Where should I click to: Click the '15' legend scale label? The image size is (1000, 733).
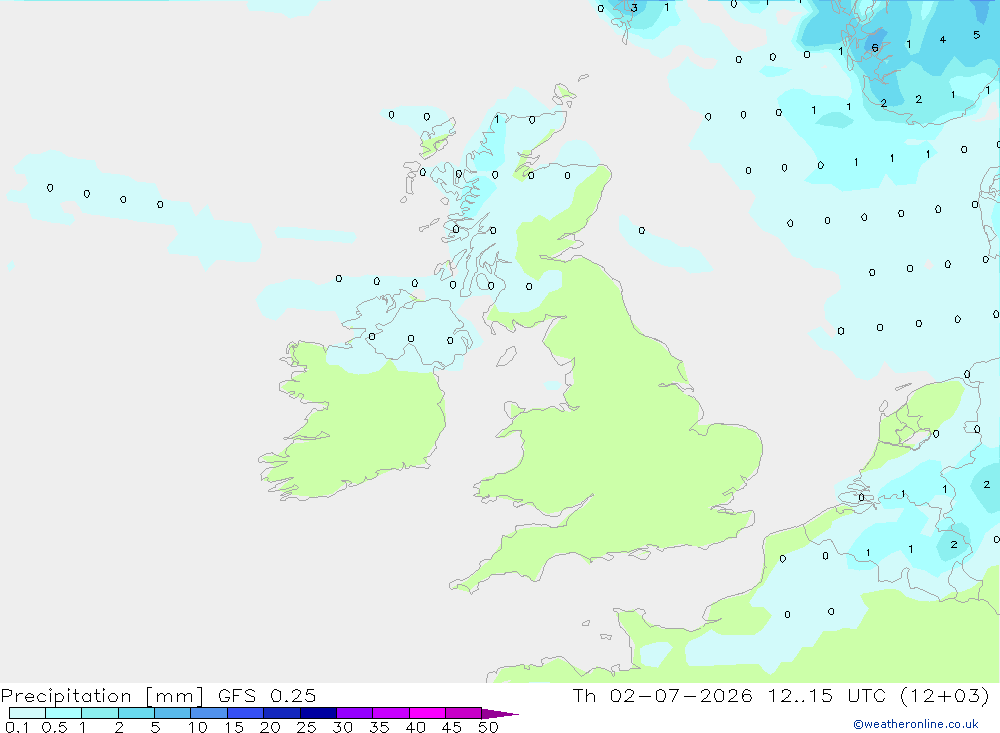[x=234, y=727]
